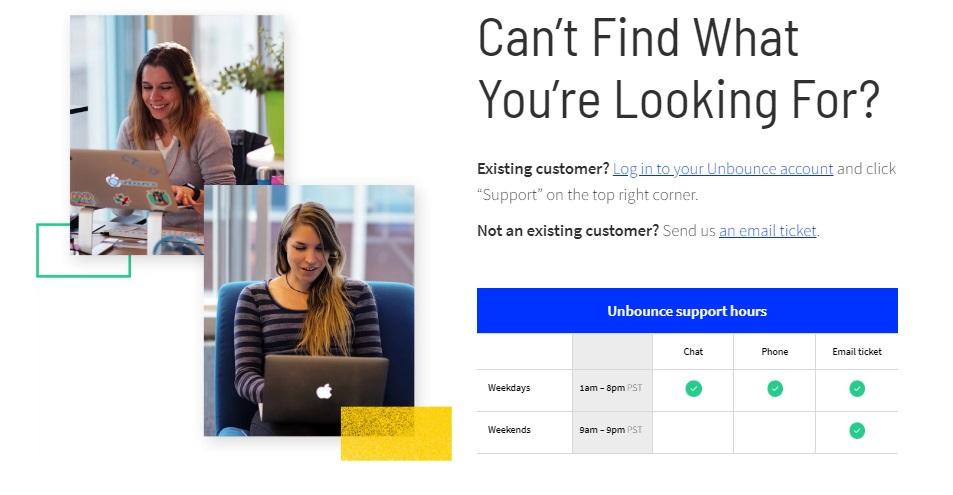
Task: Click the 'Can't Find What You're Looking For?' heading
Action: [x=679, y=69]
